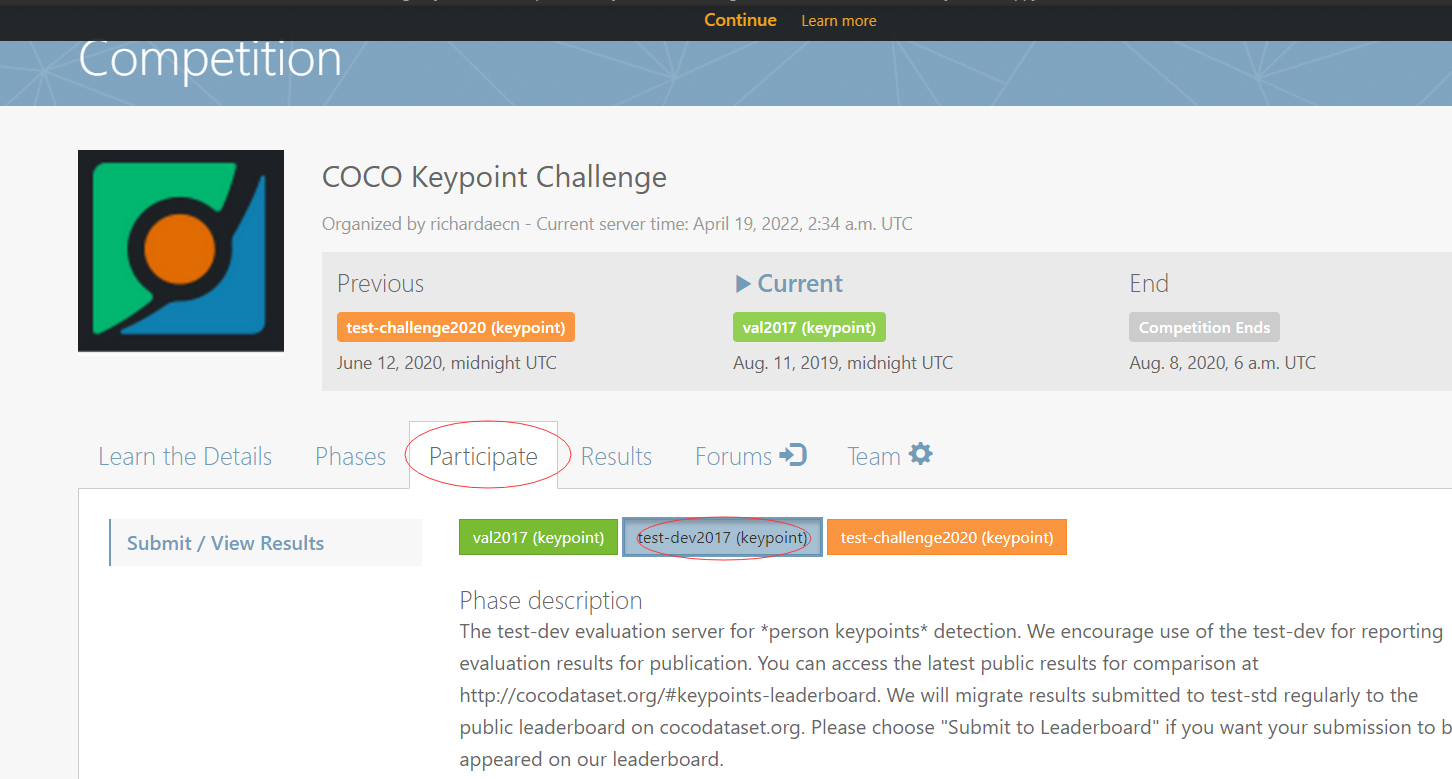The image size is (1452, 779).
Task: Click the Learn more link
Action: 838,20
